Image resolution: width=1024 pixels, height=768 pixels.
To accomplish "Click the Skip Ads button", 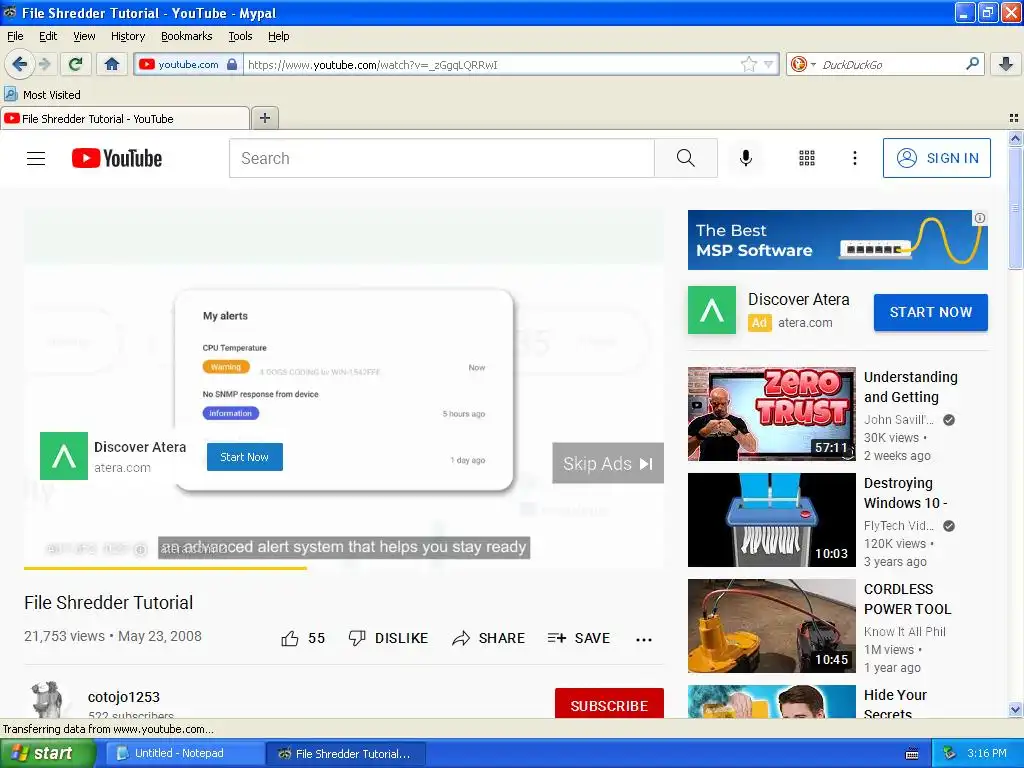I will coord(608,463).
